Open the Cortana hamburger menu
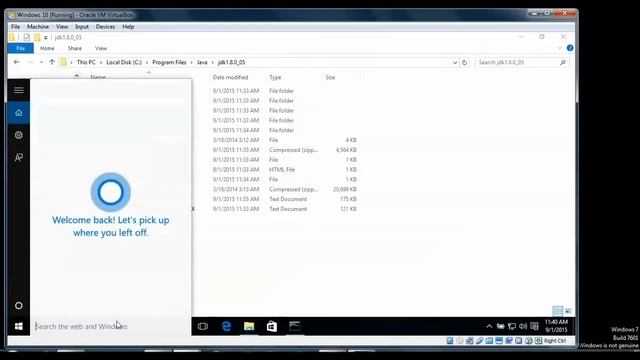Screen dimensions: 640x360 pyautogui.click(x=19, y=90)
